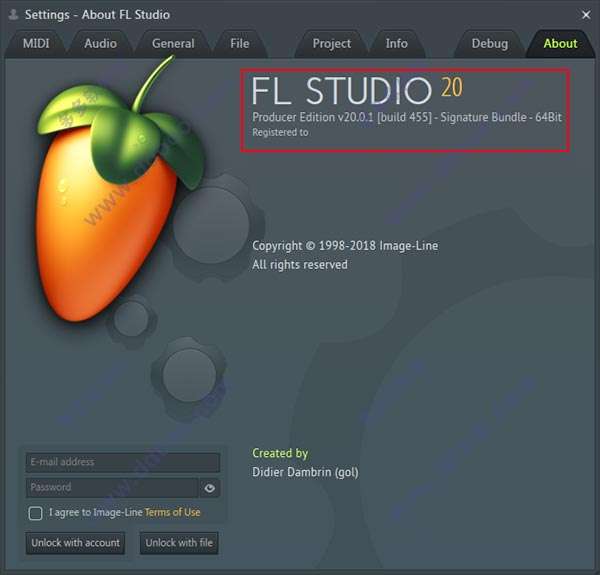
Task: Switch to the Audio tab
Action: tap(100, 44)
